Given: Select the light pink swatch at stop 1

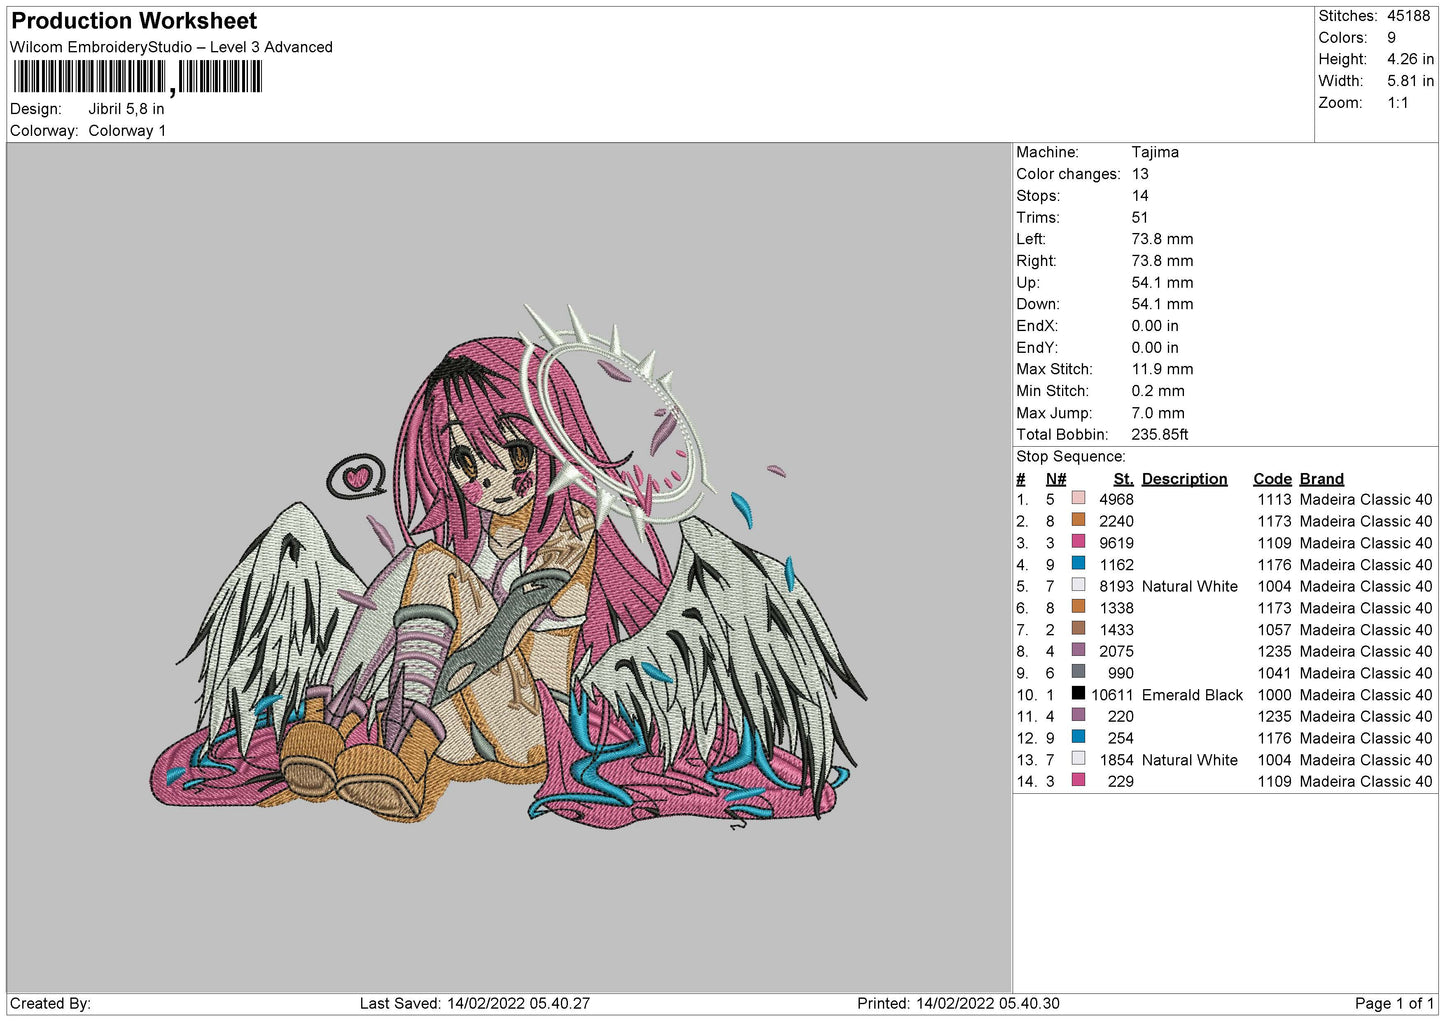Looking at the screenshot, I should coord(1078,498).
